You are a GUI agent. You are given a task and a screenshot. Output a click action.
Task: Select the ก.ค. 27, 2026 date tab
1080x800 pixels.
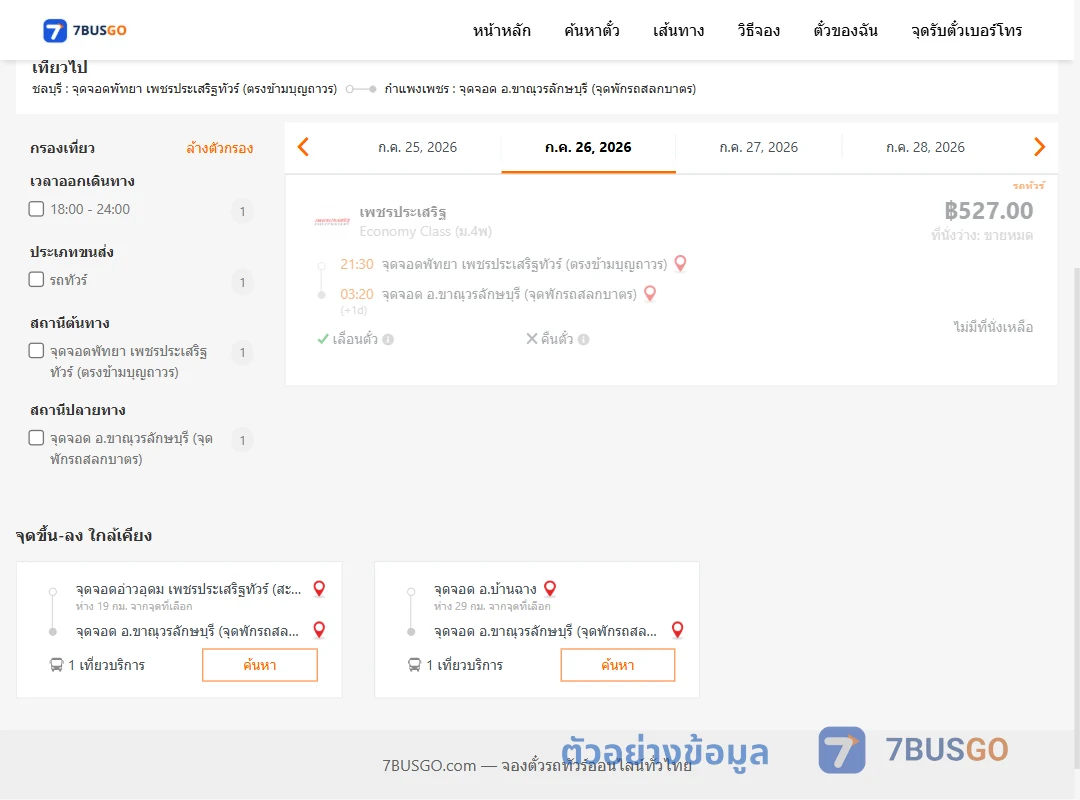coord(758,147)
